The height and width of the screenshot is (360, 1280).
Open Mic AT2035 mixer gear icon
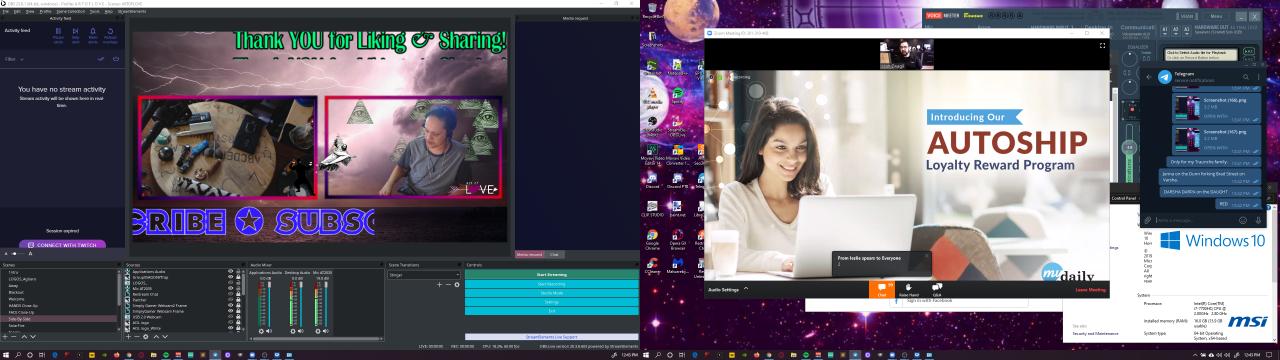(x=317, y=331)
